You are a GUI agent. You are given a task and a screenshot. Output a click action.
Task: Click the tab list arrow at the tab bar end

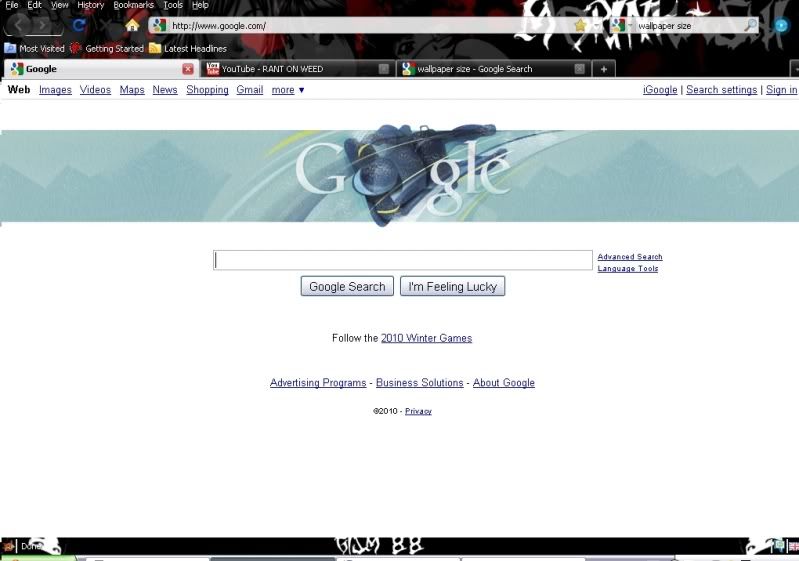[795, 69]
